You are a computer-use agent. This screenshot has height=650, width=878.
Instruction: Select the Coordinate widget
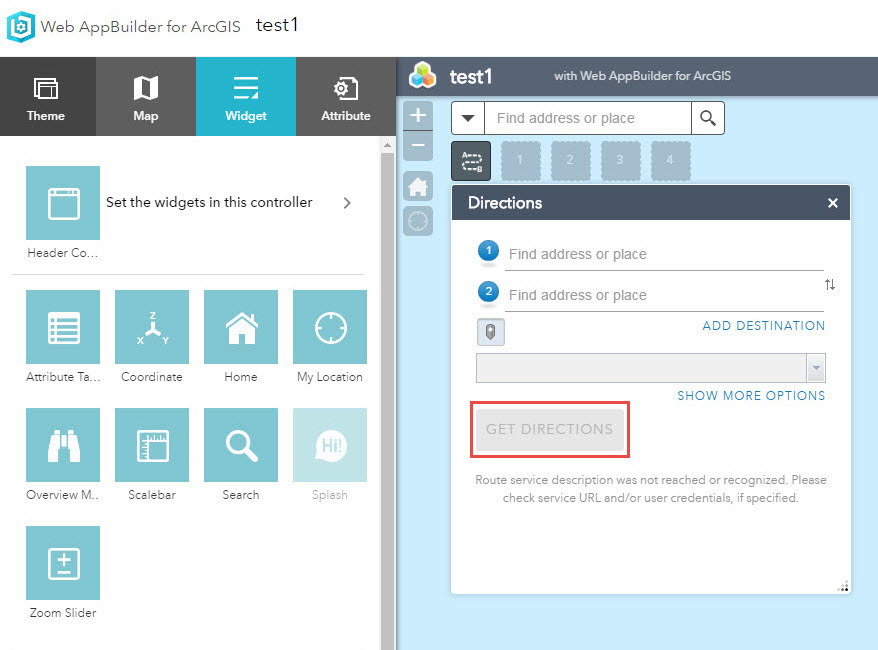[x=152, y=327]
